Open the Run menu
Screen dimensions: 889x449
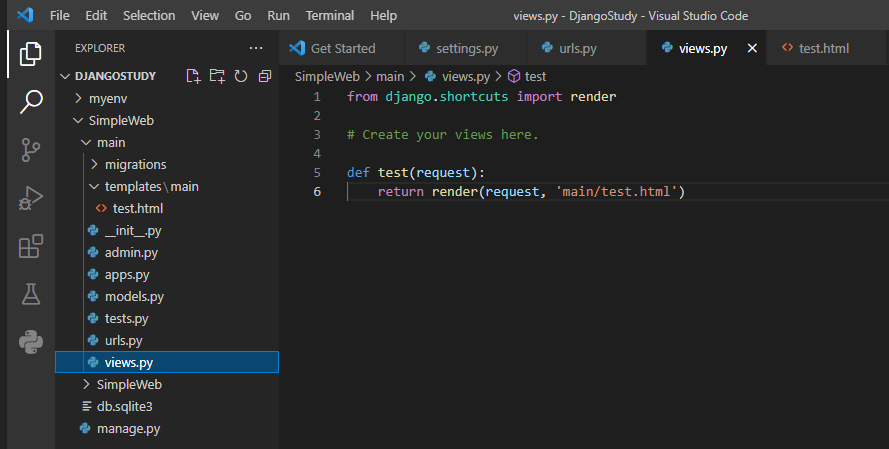(x=278, y=15)
